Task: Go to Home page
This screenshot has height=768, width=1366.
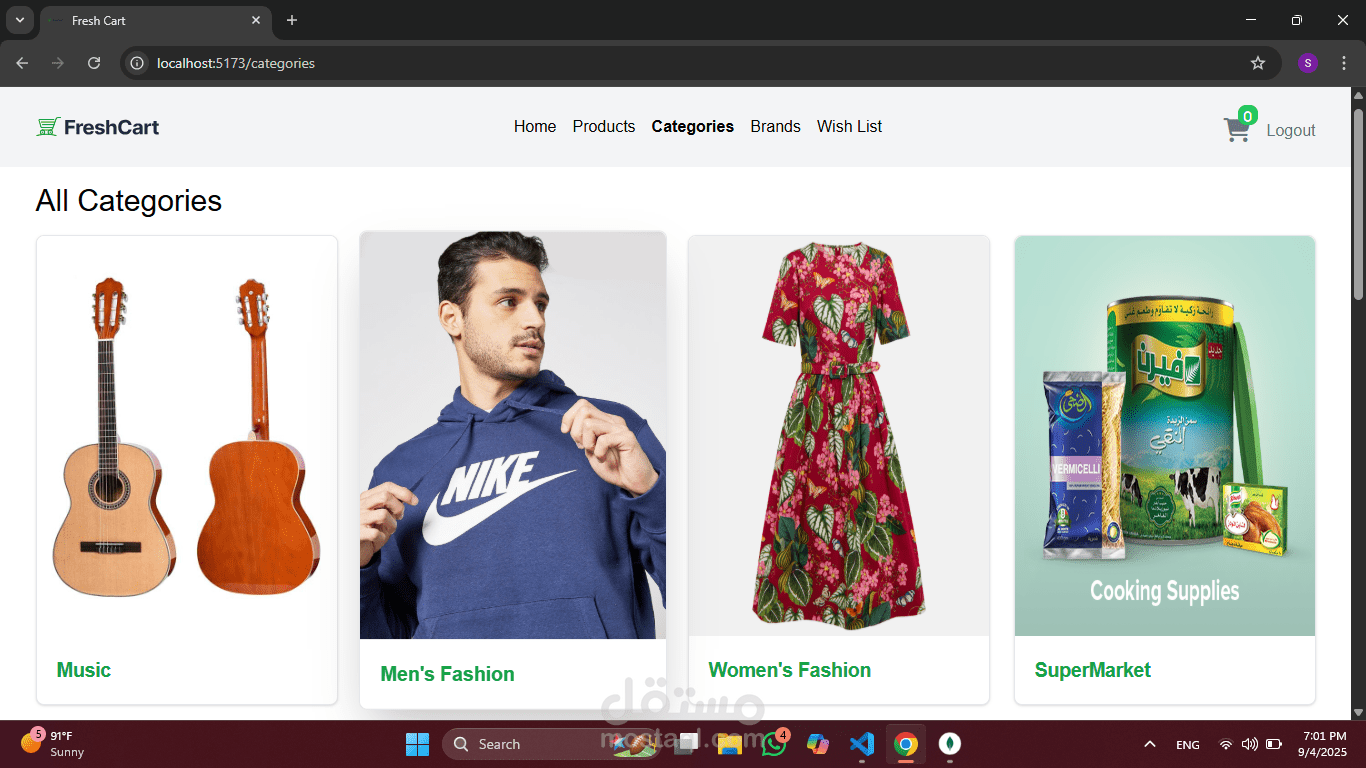Action: pos(535,127)
